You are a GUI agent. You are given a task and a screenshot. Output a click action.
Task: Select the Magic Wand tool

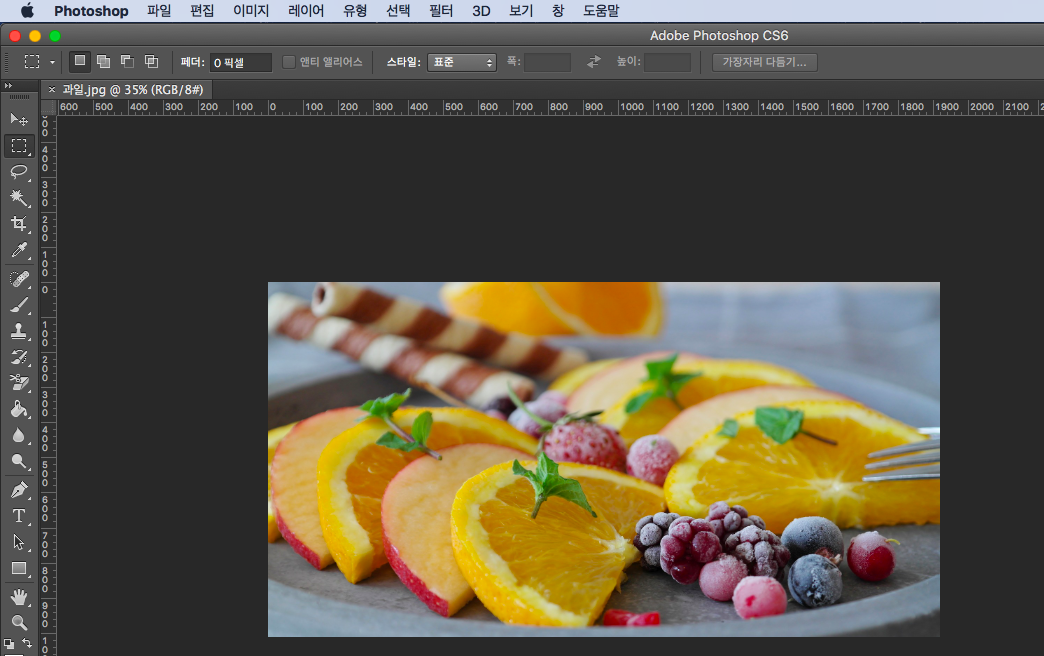(x=19, y=198)
